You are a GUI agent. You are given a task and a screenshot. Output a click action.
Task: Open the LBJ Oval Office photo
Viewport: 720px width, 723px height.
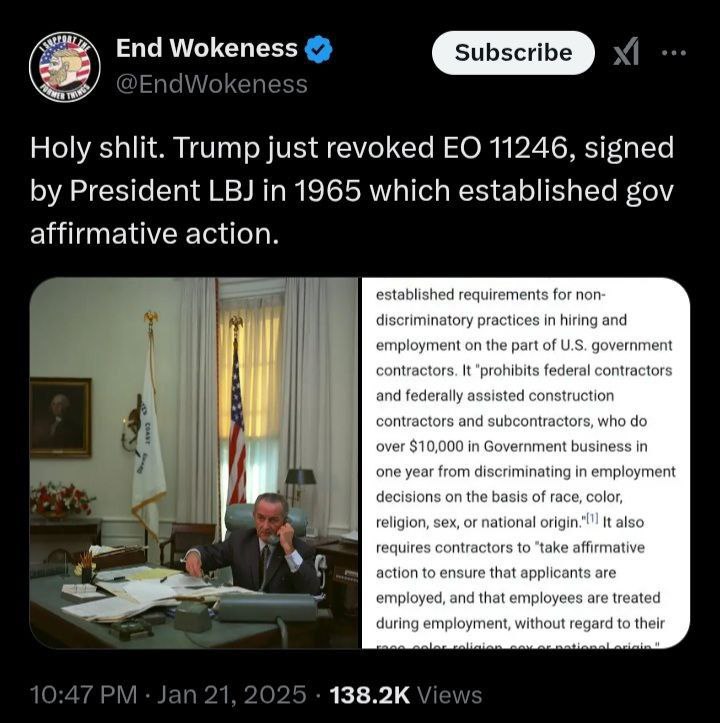tap(194, 463)
